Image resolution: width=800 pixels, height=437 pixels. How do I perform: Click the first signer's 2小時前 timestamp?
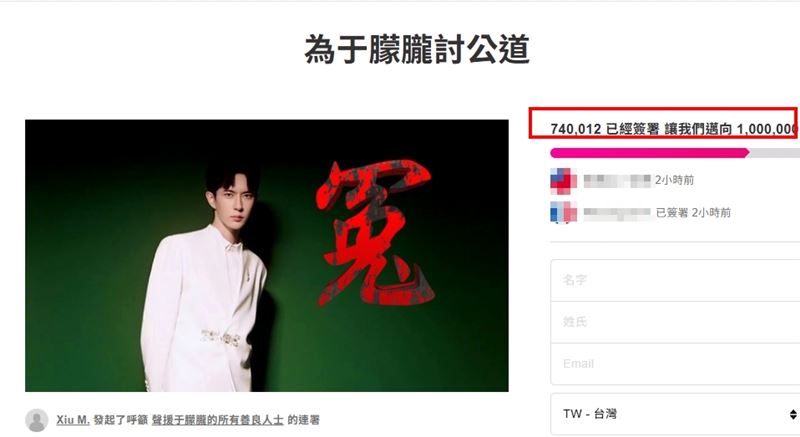(674, 180)
